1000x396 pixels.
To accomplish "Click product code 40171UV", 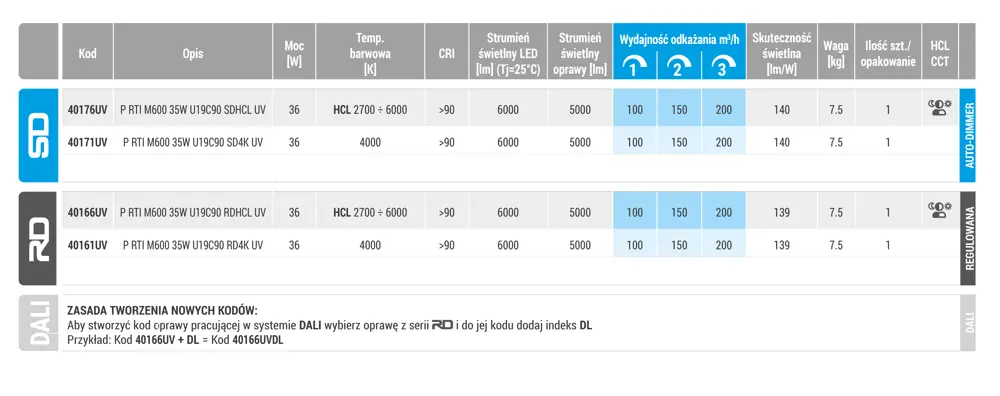I will pos(87,142).
